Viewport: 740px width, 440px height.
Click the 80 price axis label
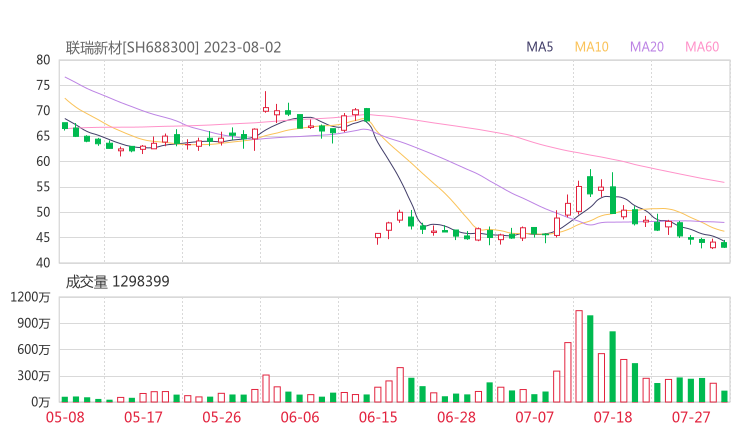tap(43, 60)
